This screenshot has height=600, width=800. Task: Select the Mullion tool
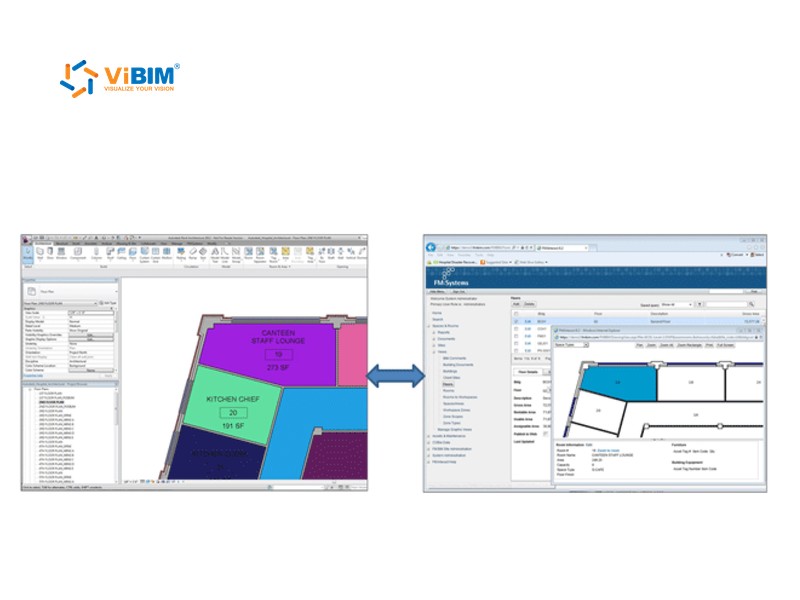167,254
